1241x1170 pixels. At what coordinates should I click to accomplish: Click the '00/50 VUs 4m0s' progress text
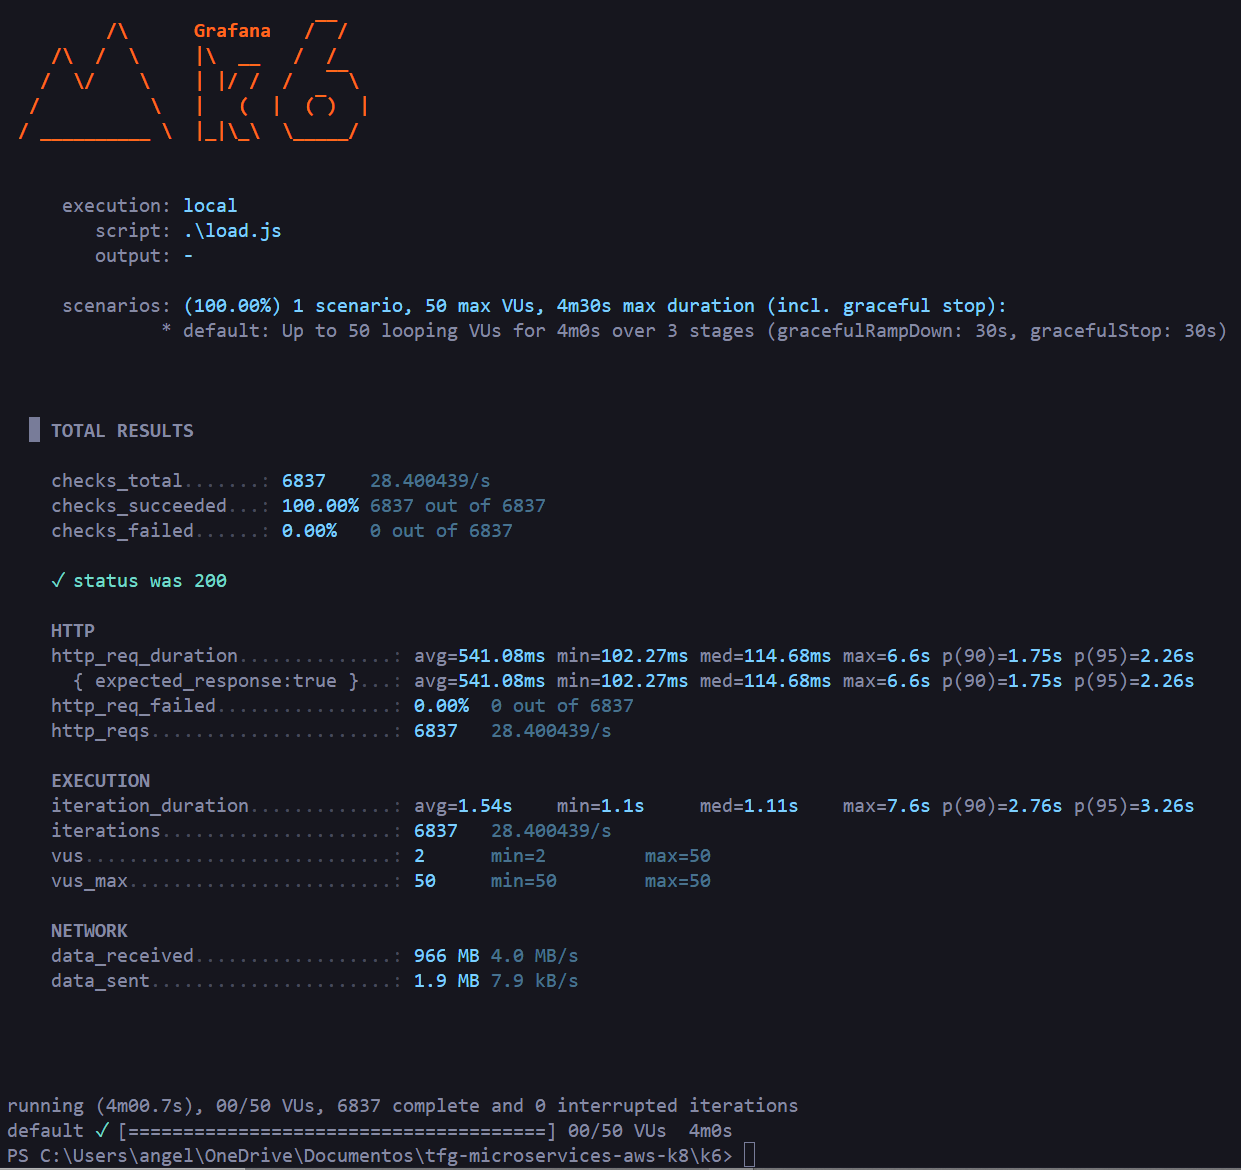(650, 1131)
